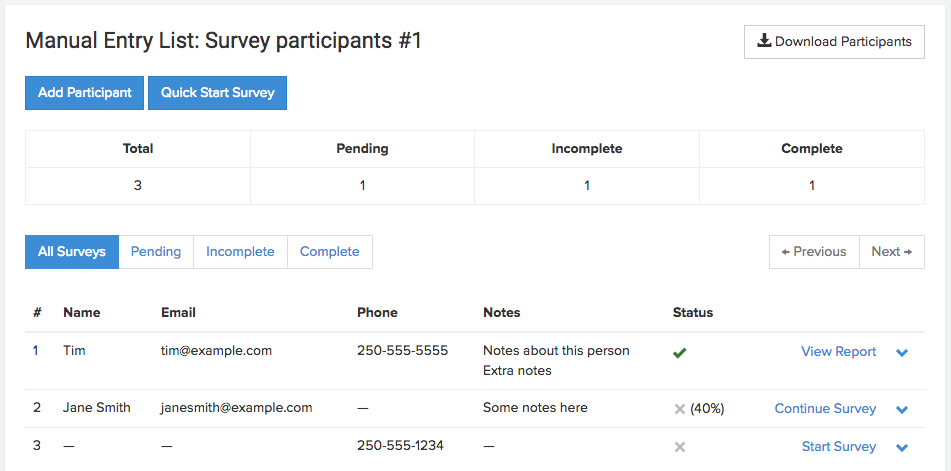Click the green checkmark status for Tim
This screenshot has width=951, height=471.
pyautogui.click(x=679, y=353)
